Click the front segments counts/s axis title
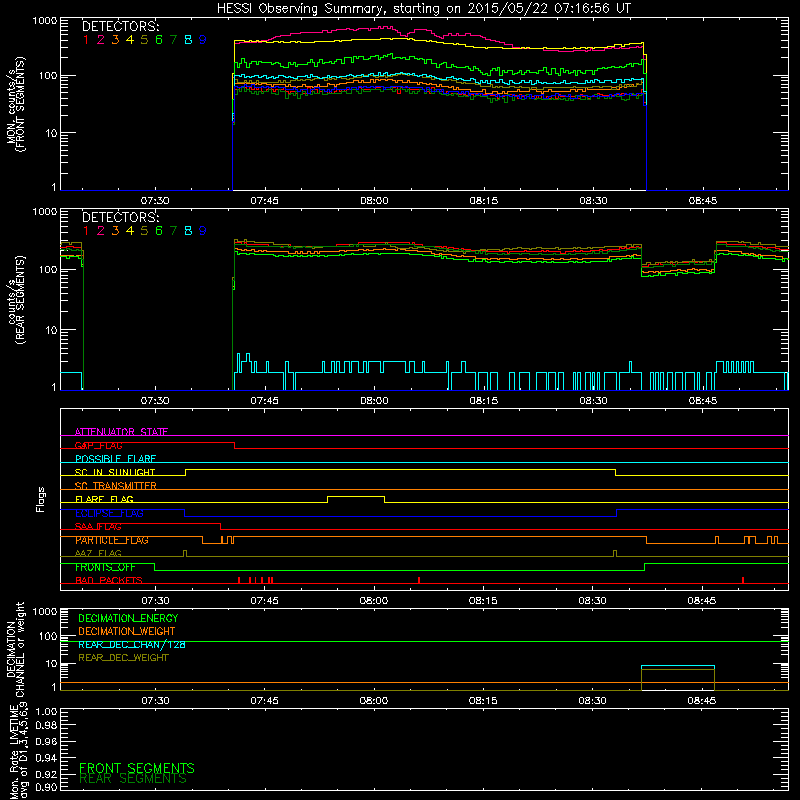 click(15, 104)
